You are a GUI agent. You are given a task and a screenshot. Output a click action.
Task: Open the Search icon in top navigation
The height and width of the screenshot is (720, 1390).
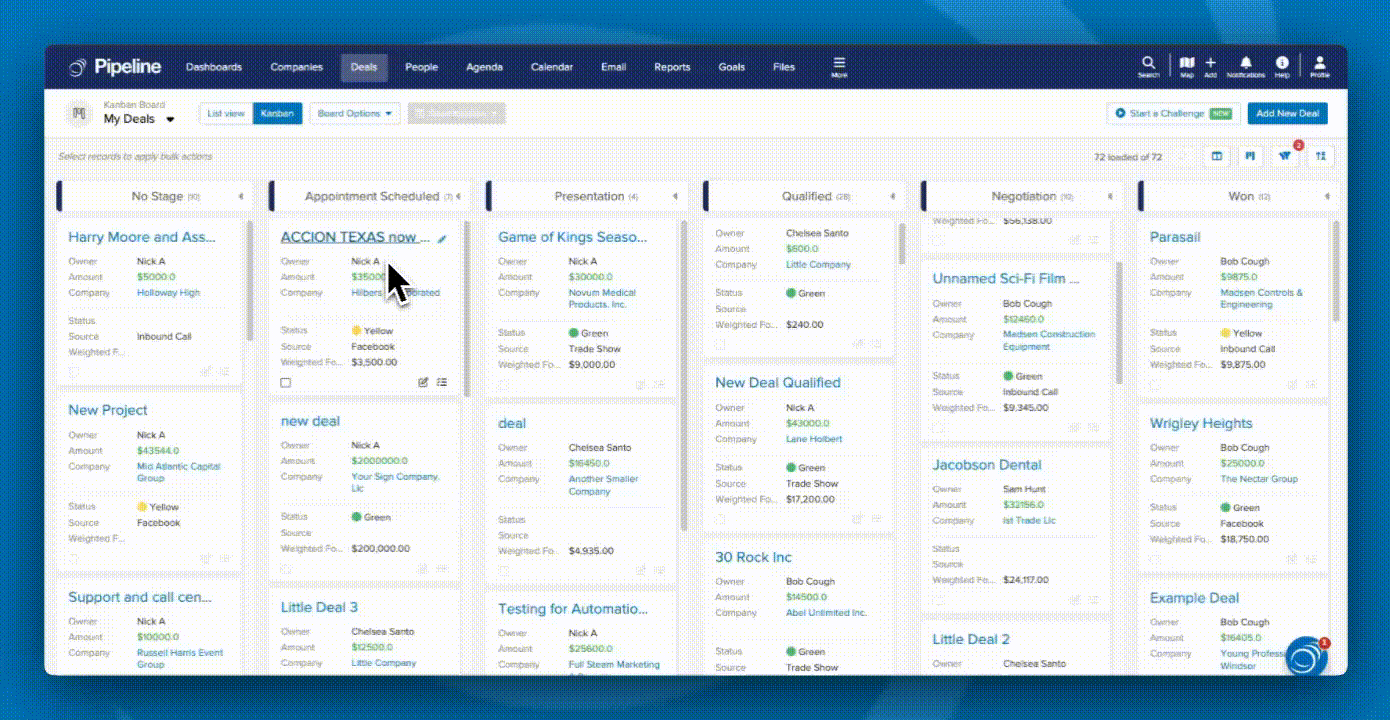tap(1147, 62)
